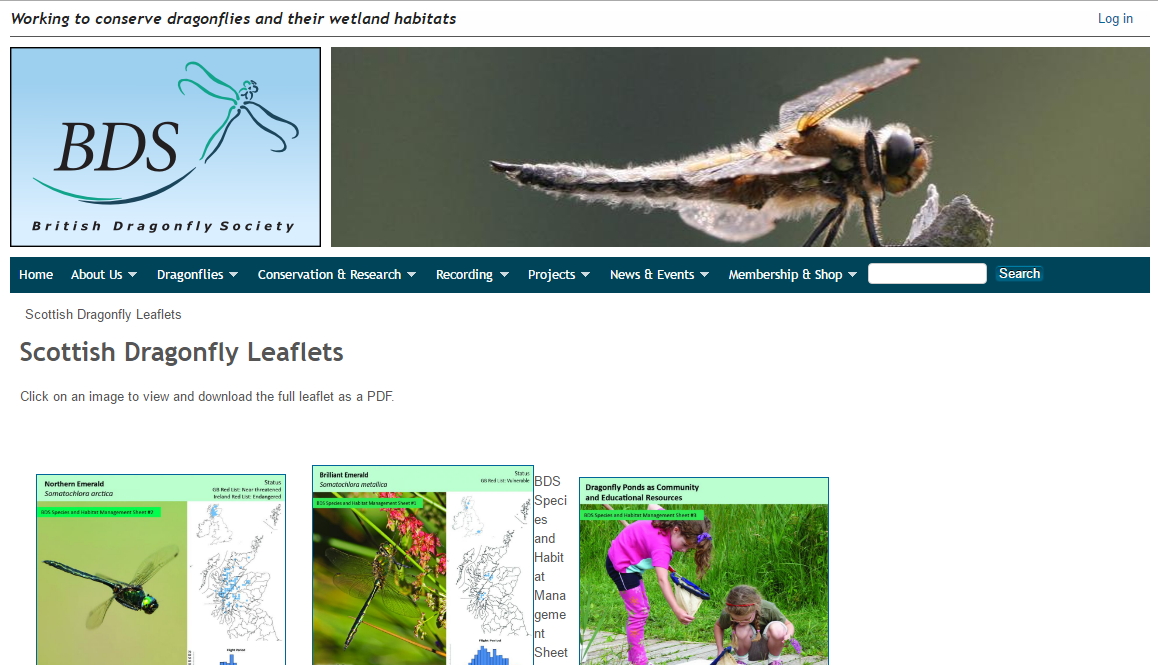
Task: Open the Dragonfly Ponds as Community leaflet
Action: [x=704, y=571]
